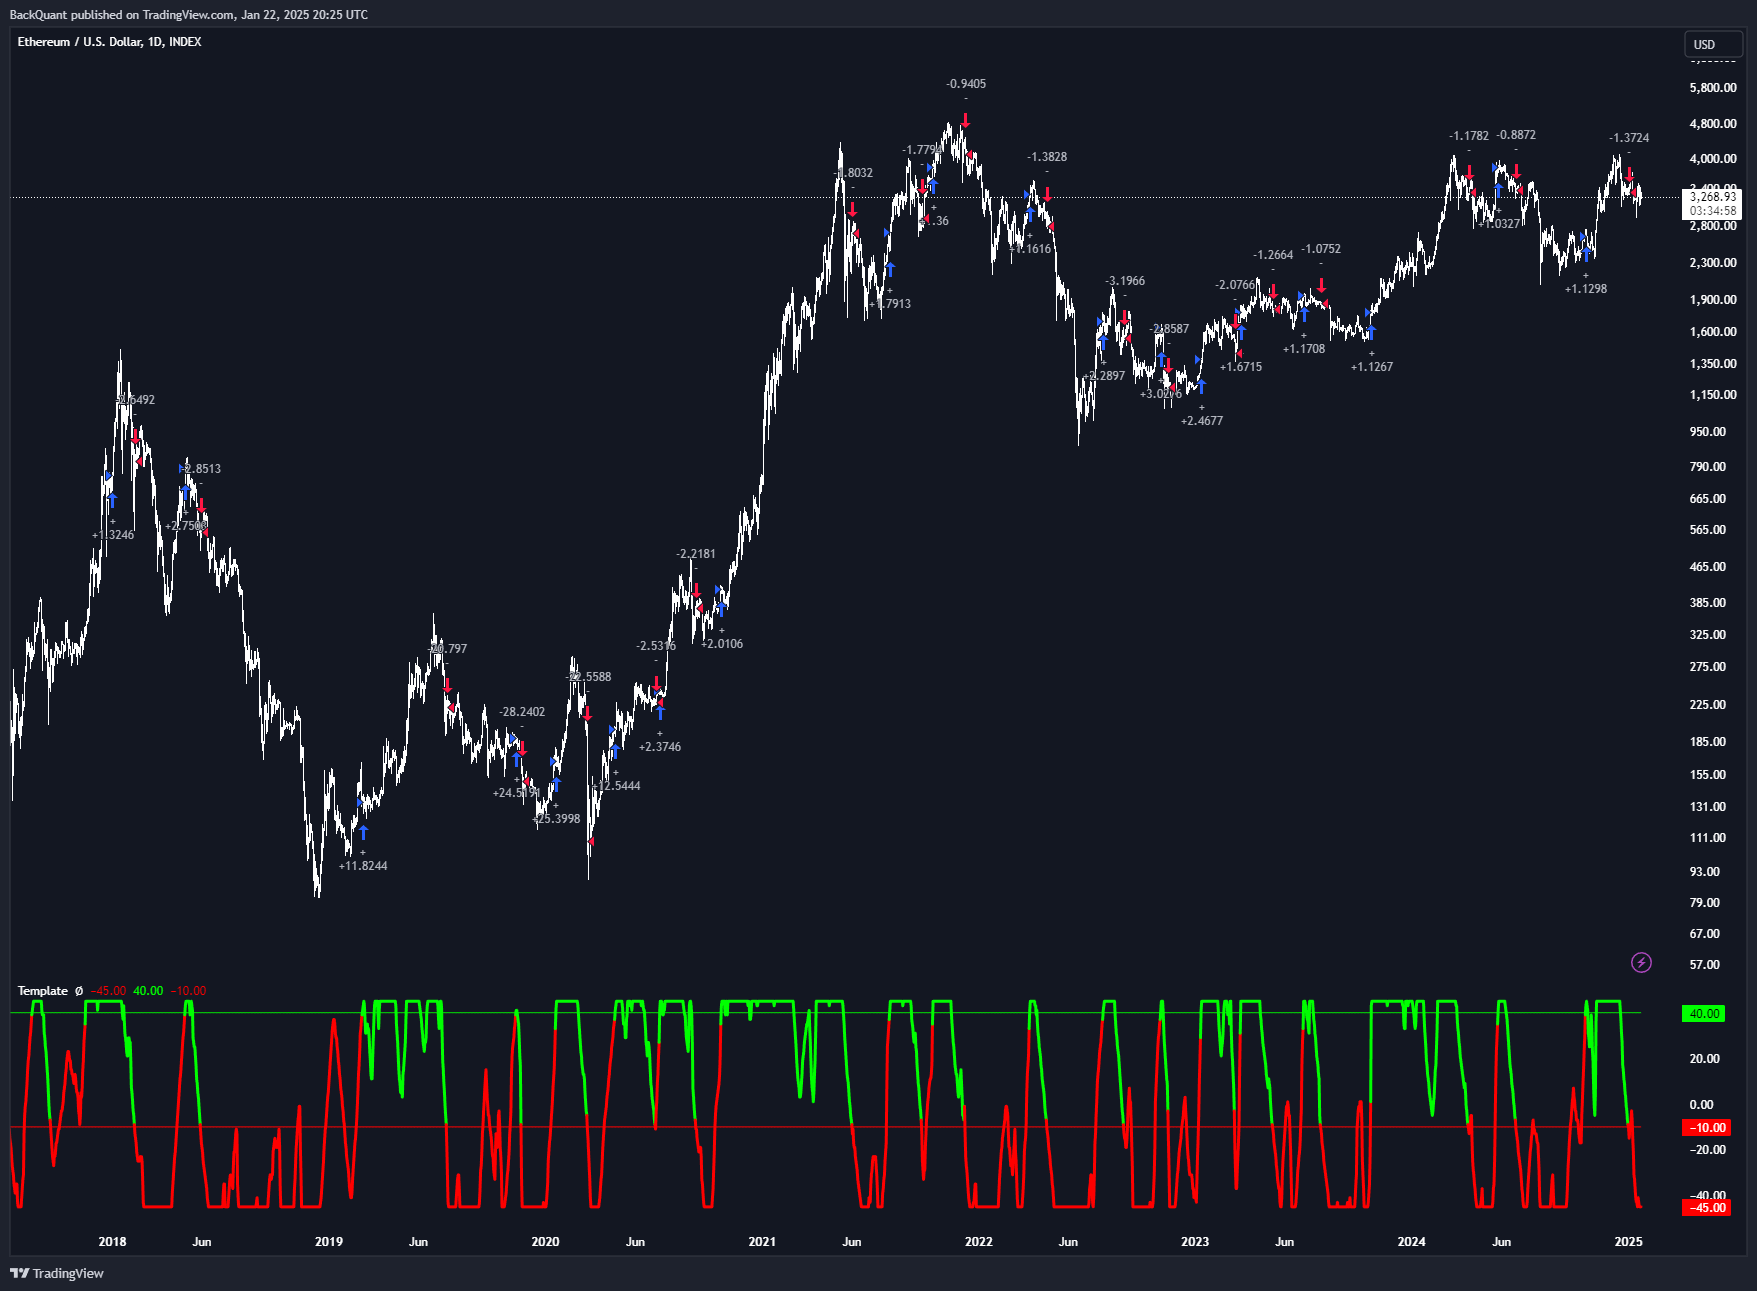Click the 4,800.00 price axis label
Viewport: 1757px width, 1291px height.
[x=1713, y=124]
